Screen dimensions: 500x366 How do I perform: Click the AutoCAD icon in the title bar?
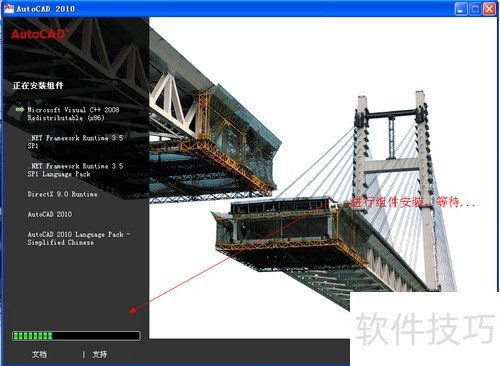(9, 8)
